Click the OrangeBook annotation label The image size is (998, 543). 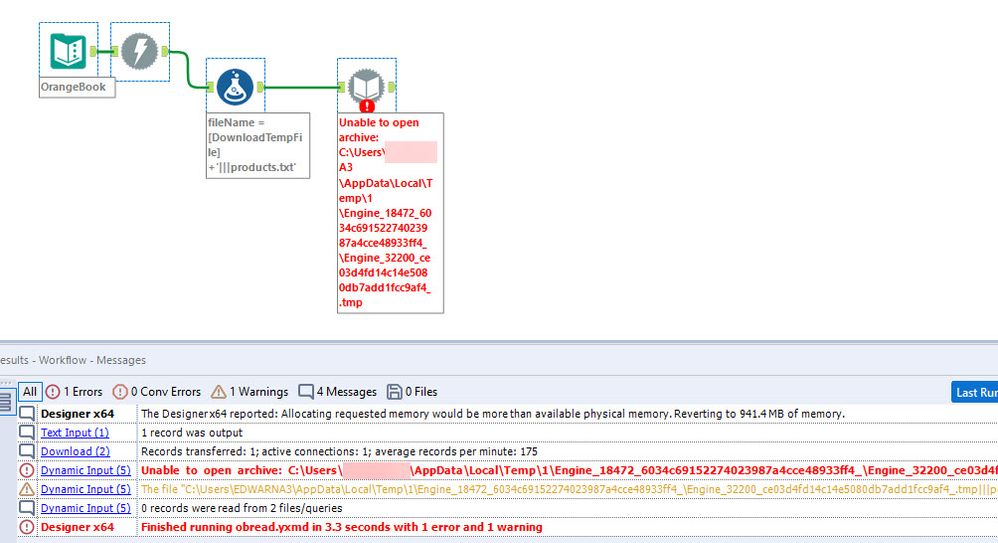[x=77, y=87]
